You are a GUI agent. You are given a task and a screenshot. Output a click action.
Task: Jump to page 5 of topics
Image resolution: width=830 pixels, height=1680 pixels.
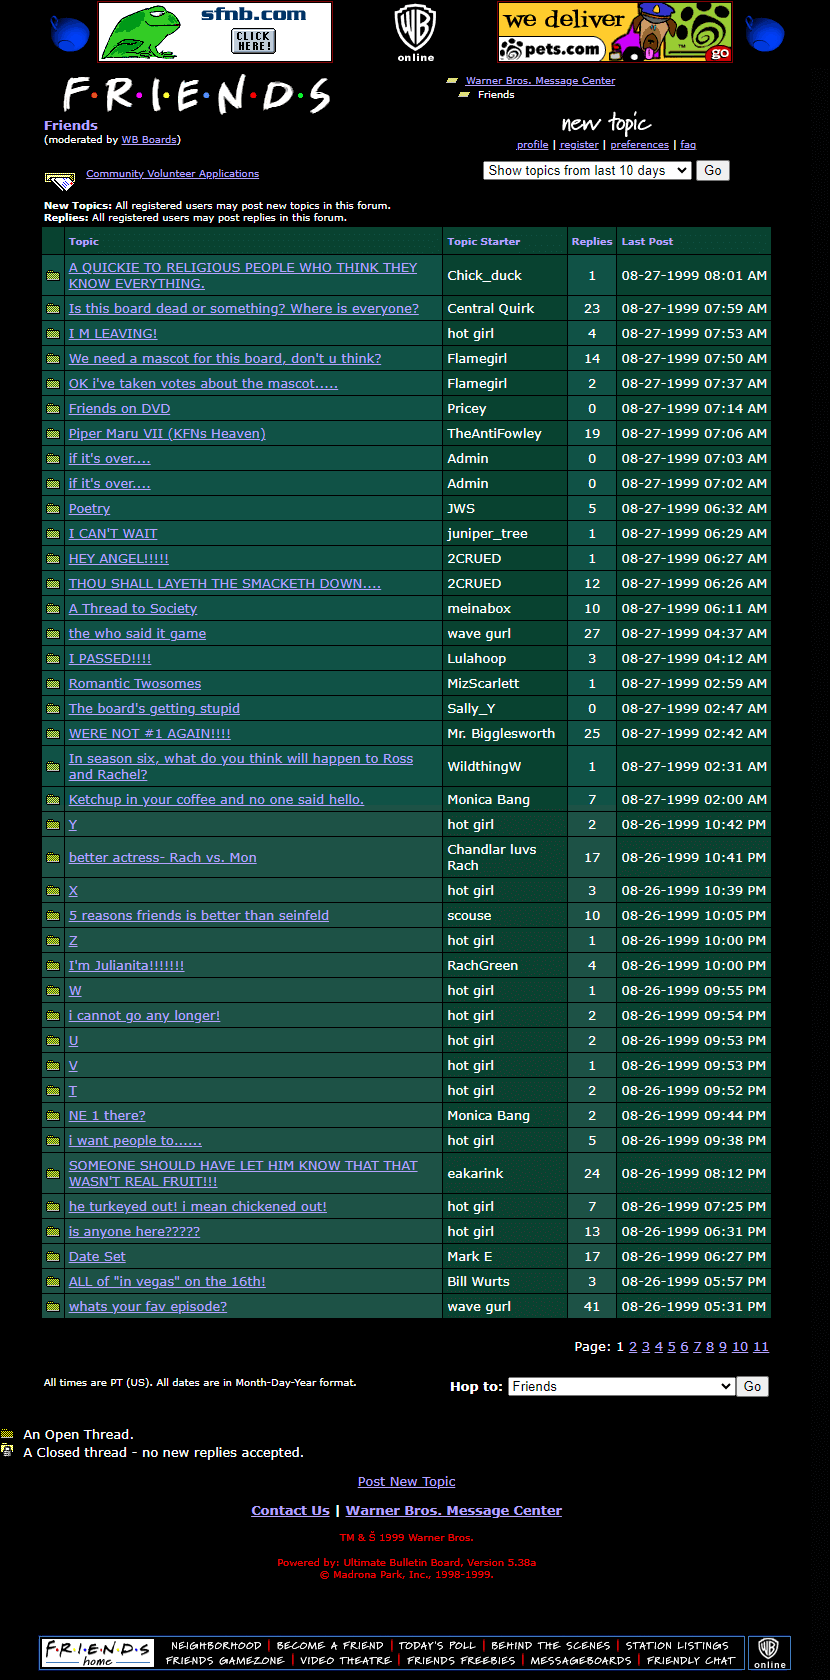(672, 1347)
